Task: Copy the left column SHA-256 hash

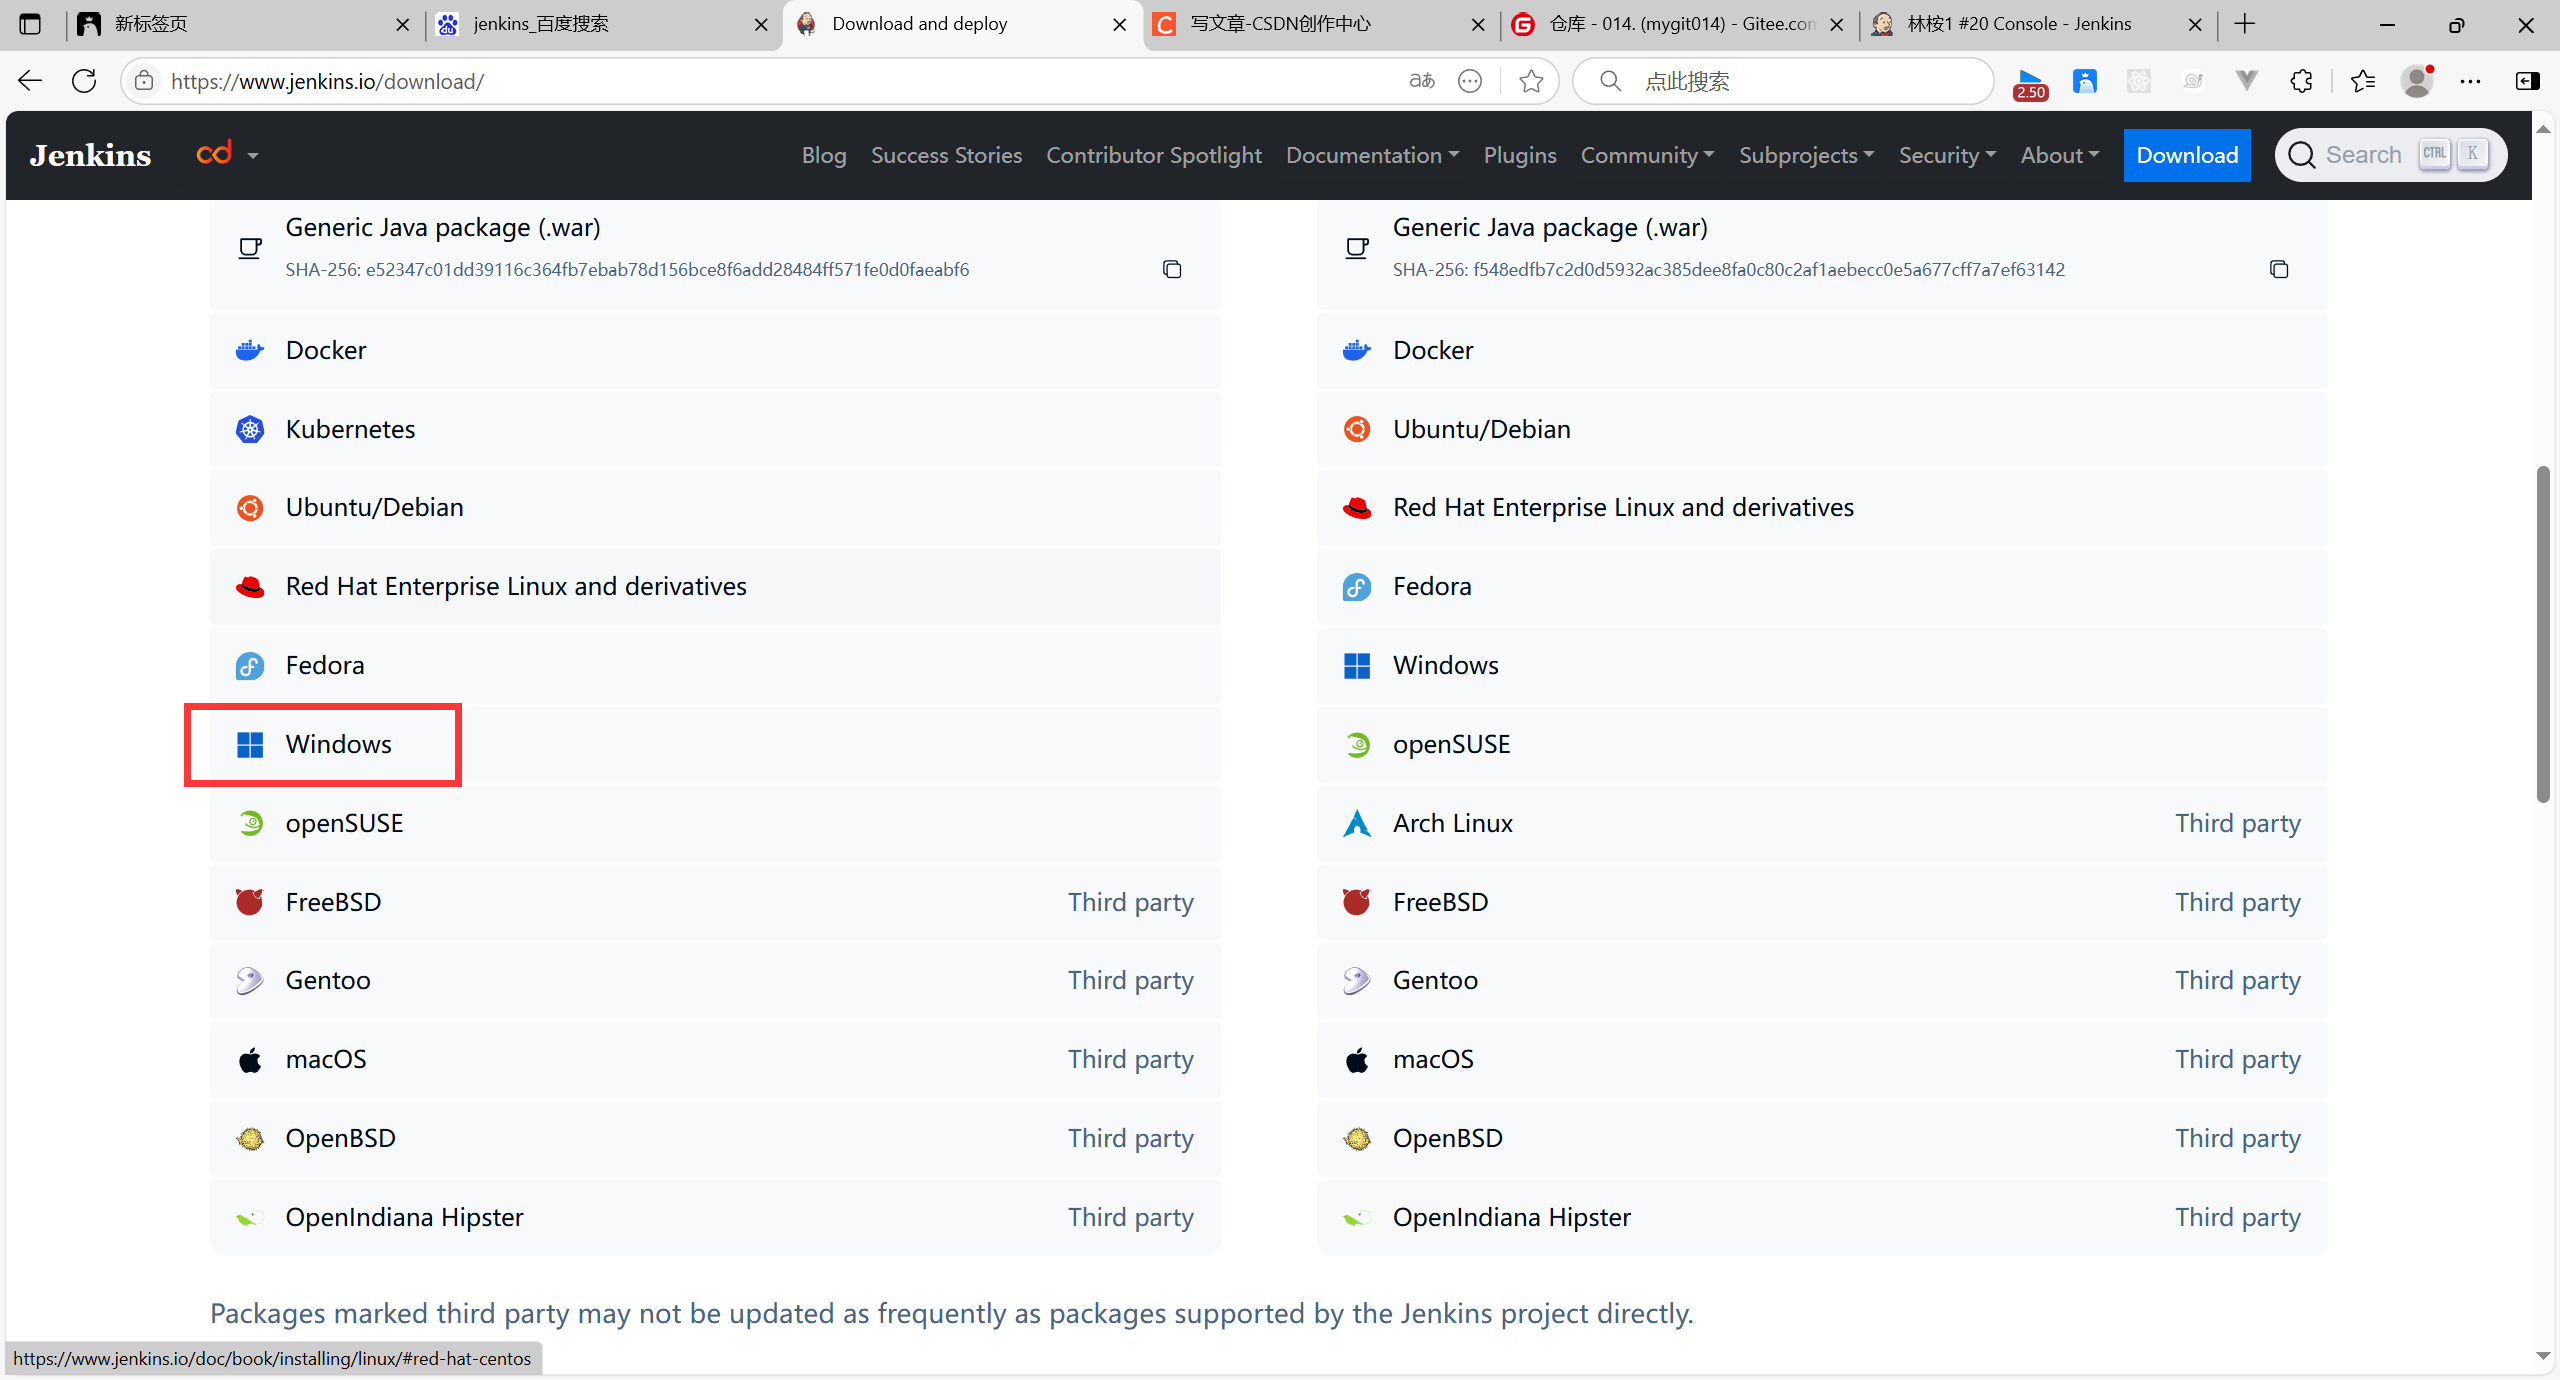Action: tap(1172, 269)
